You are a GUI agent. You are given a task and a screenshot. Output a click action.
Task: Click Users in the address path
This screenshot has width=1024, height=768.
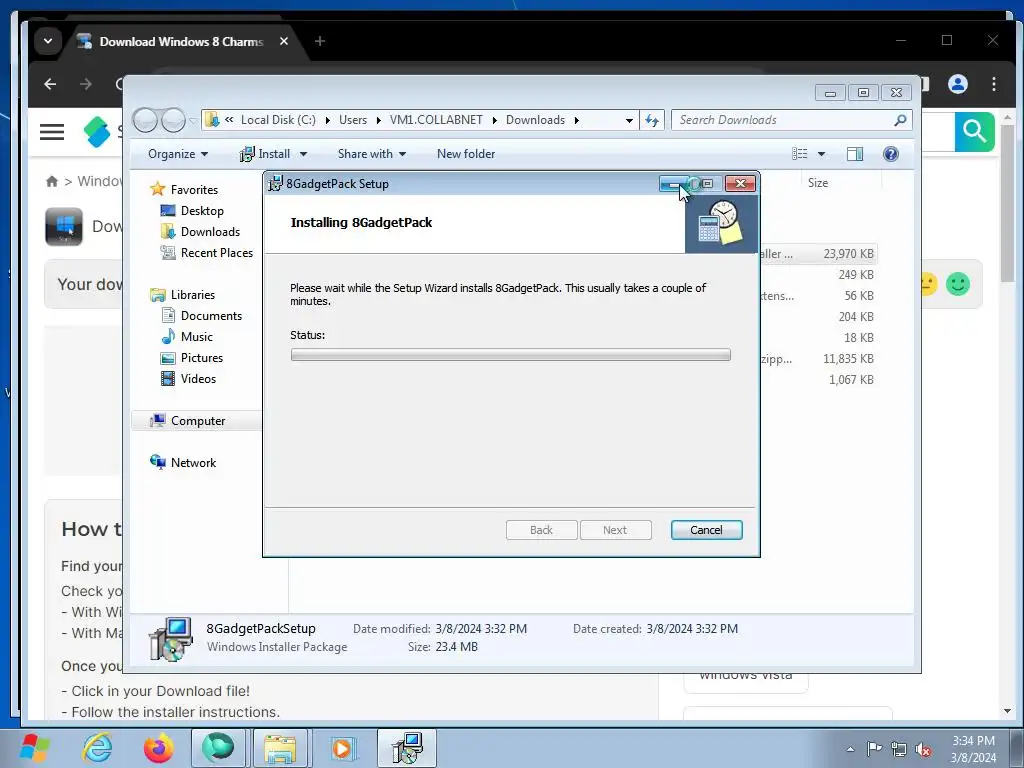click(x=353, y=120)
